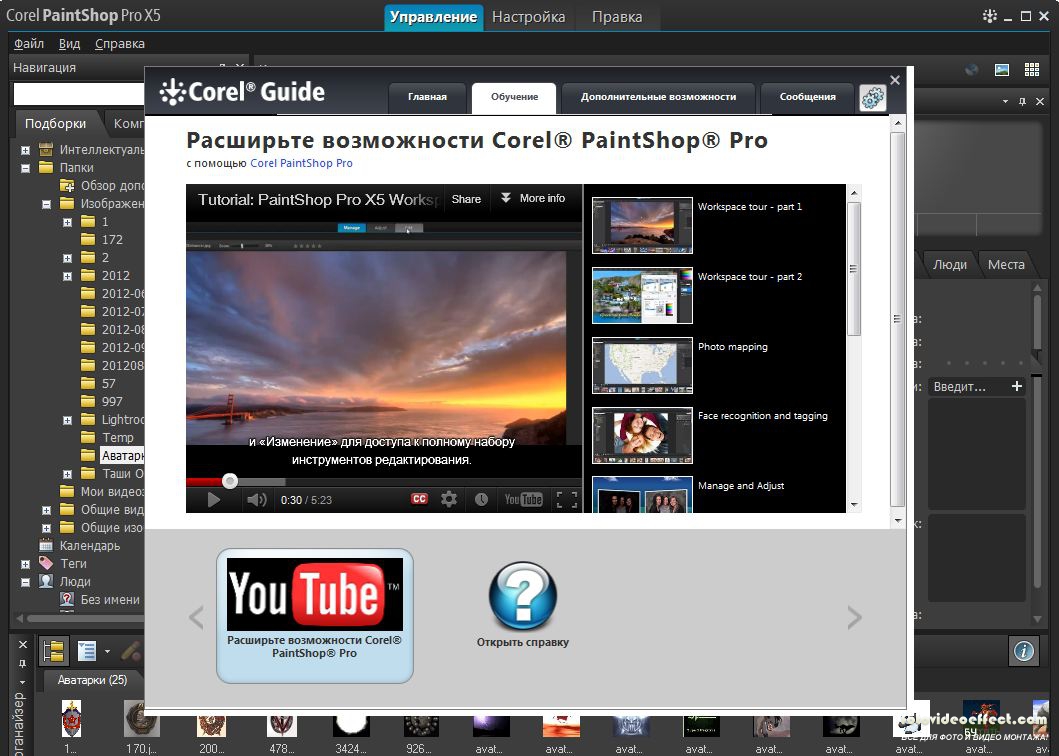Select folder 997 in navigation tree
Viewport: 1059px width, 756px height.
(112, 401)
